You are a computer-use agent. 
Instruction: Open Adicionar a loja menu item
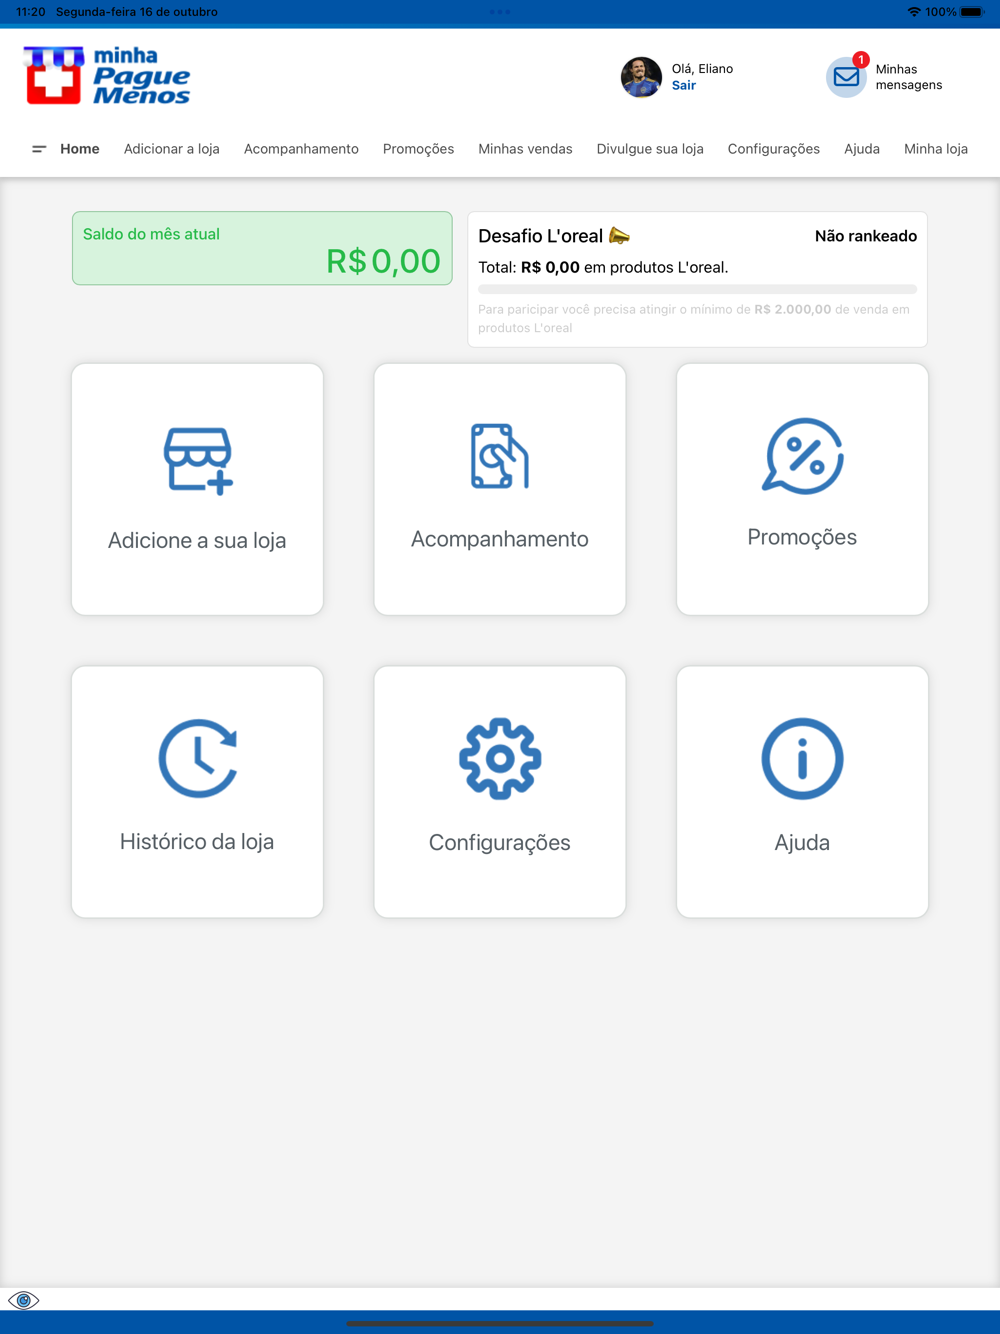(172, 149)
